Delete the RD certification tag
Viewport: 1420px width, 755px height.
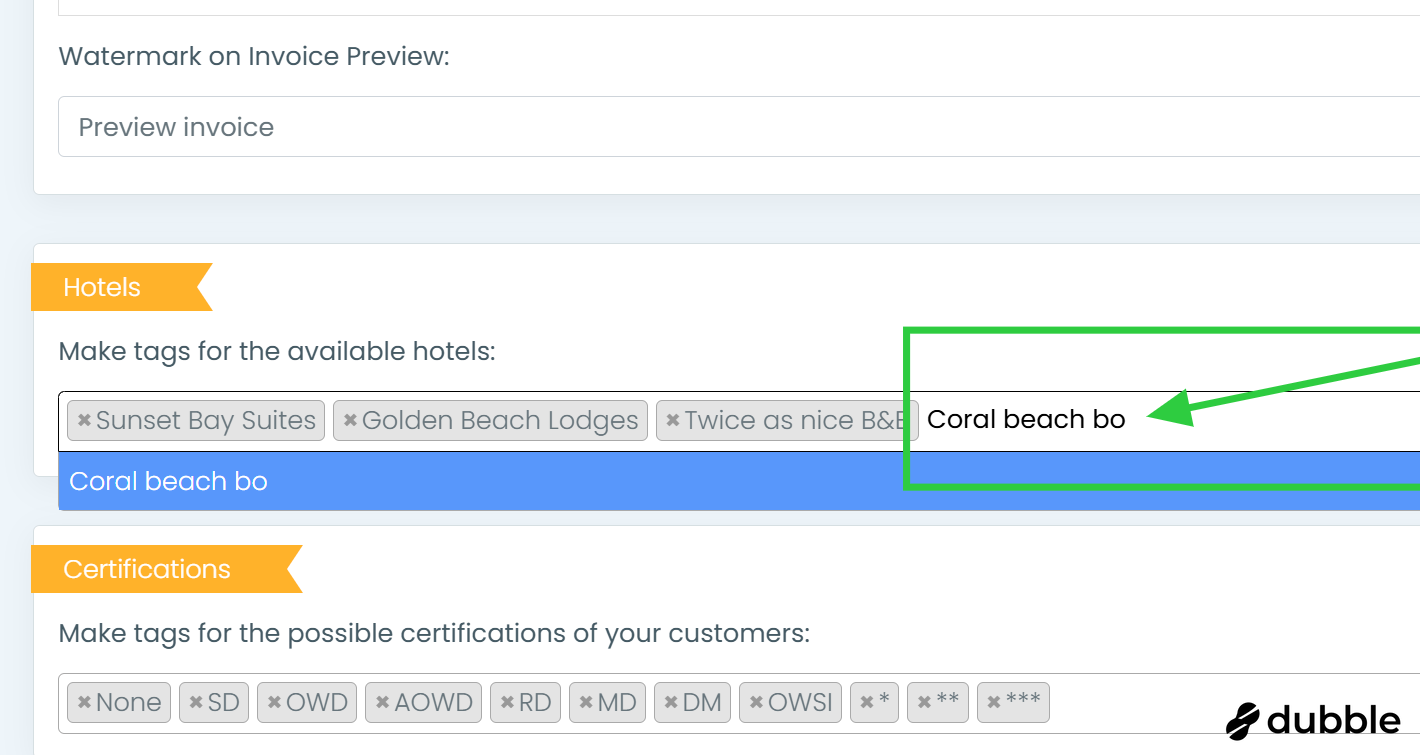pos(508,703)
